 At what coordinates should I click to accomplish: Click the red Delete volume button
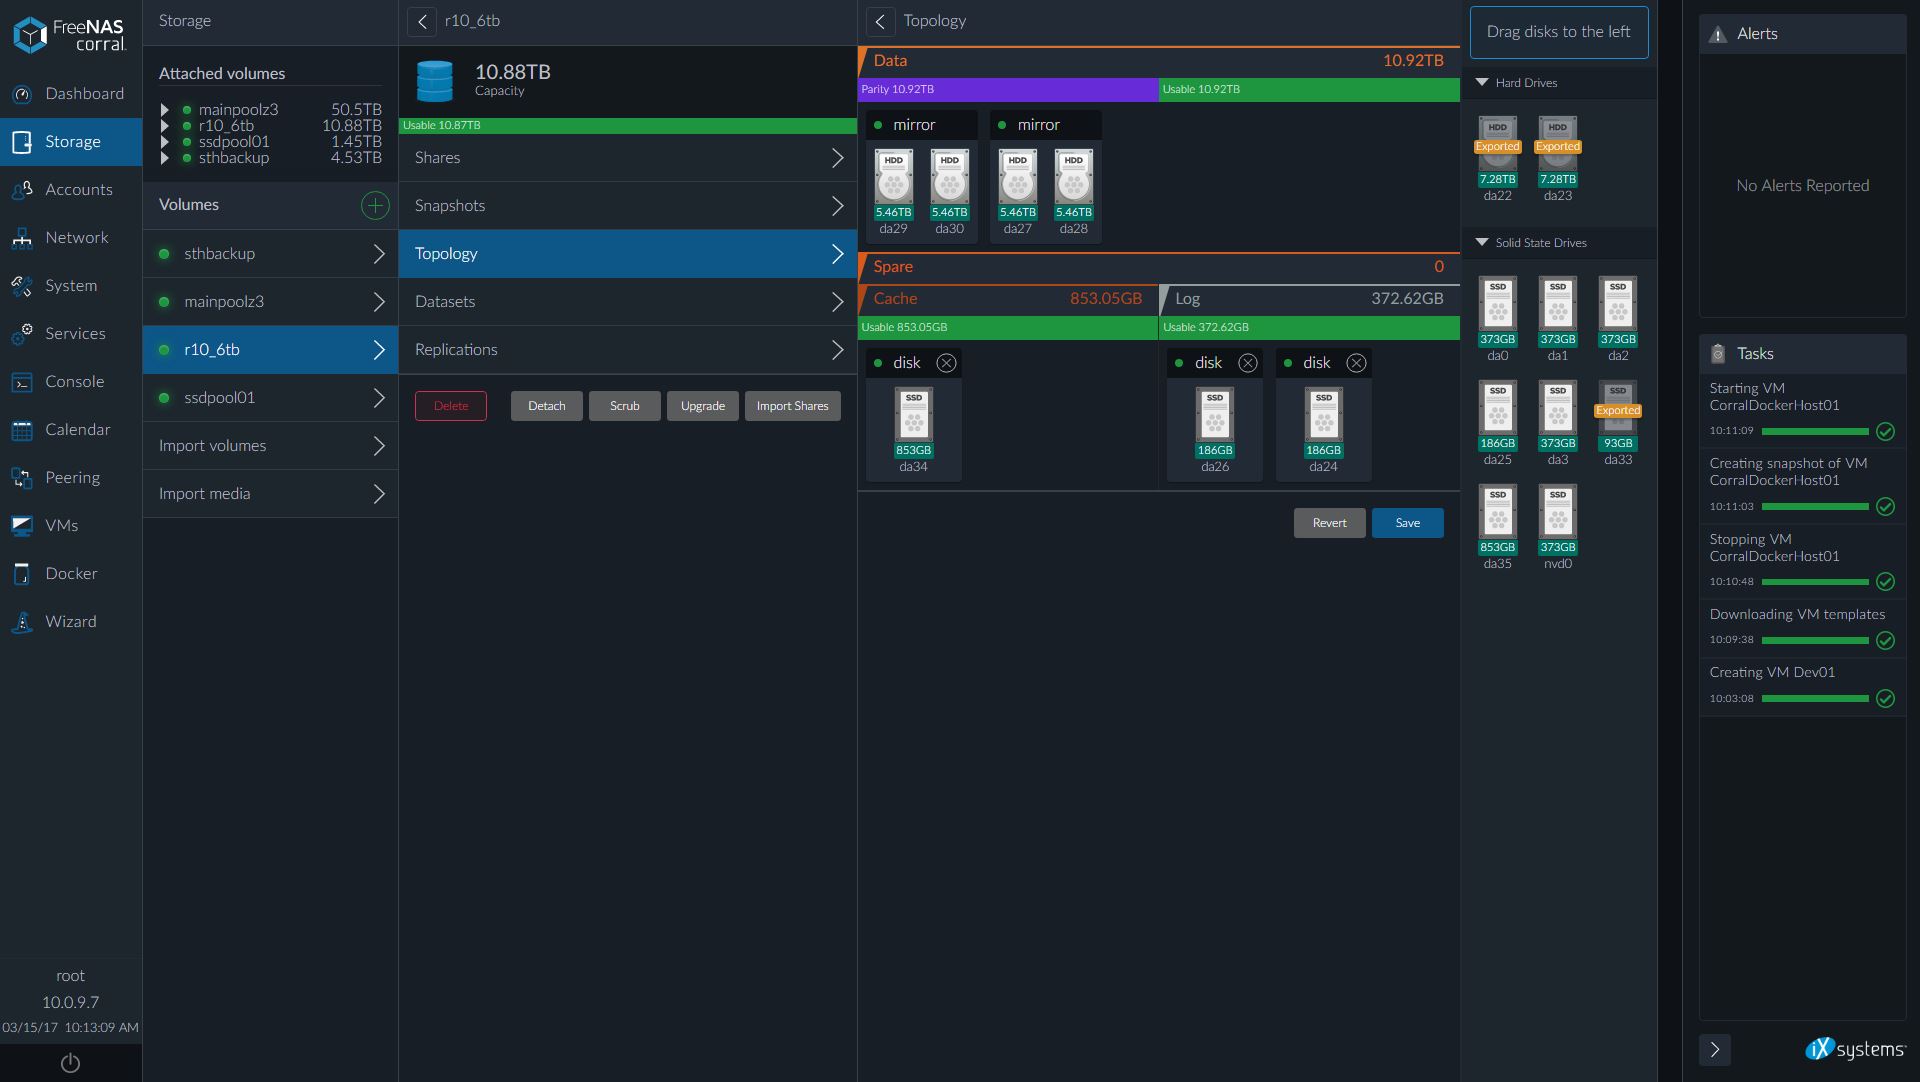click(x=450, y=406)
